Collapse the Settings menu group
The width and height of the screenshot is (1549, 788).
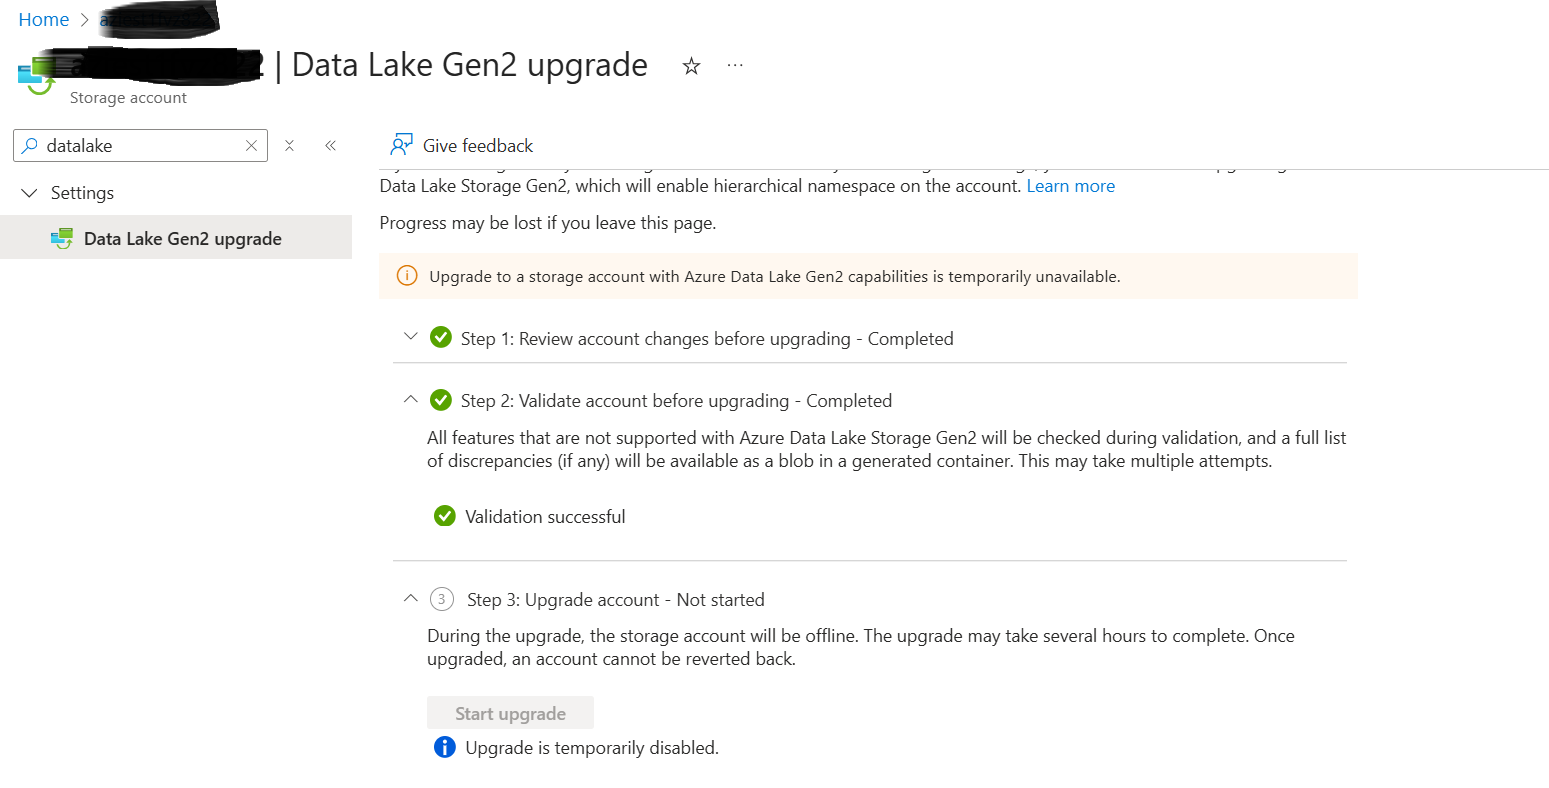tap(29, 193)
